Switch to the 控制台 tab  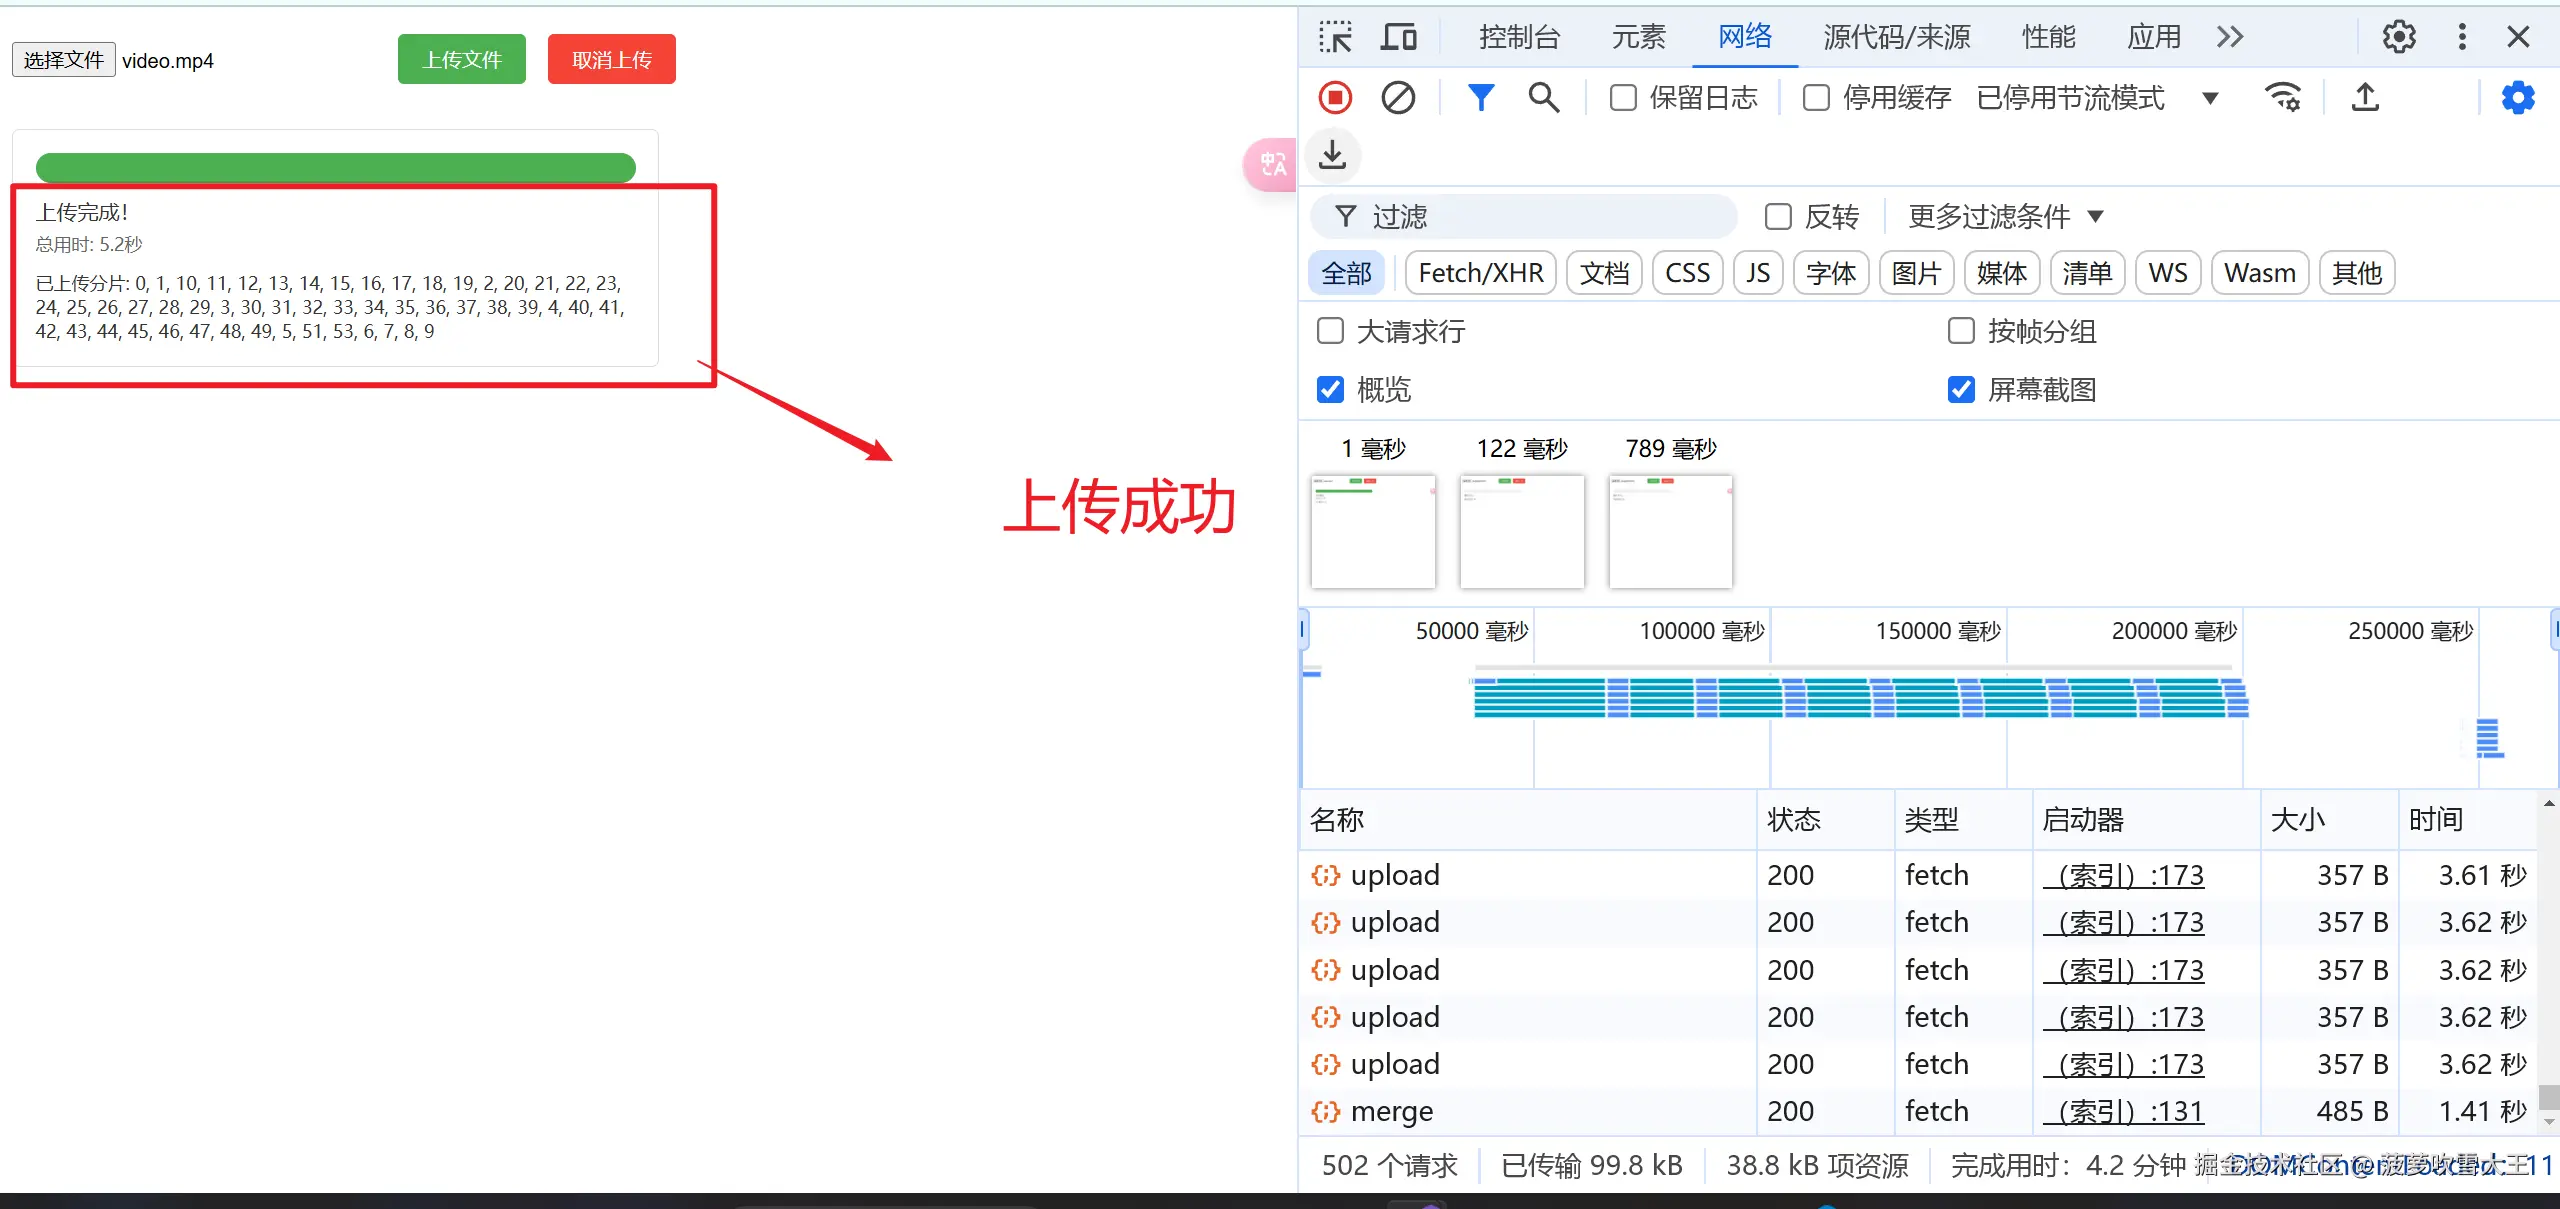tap(1517, 36)
